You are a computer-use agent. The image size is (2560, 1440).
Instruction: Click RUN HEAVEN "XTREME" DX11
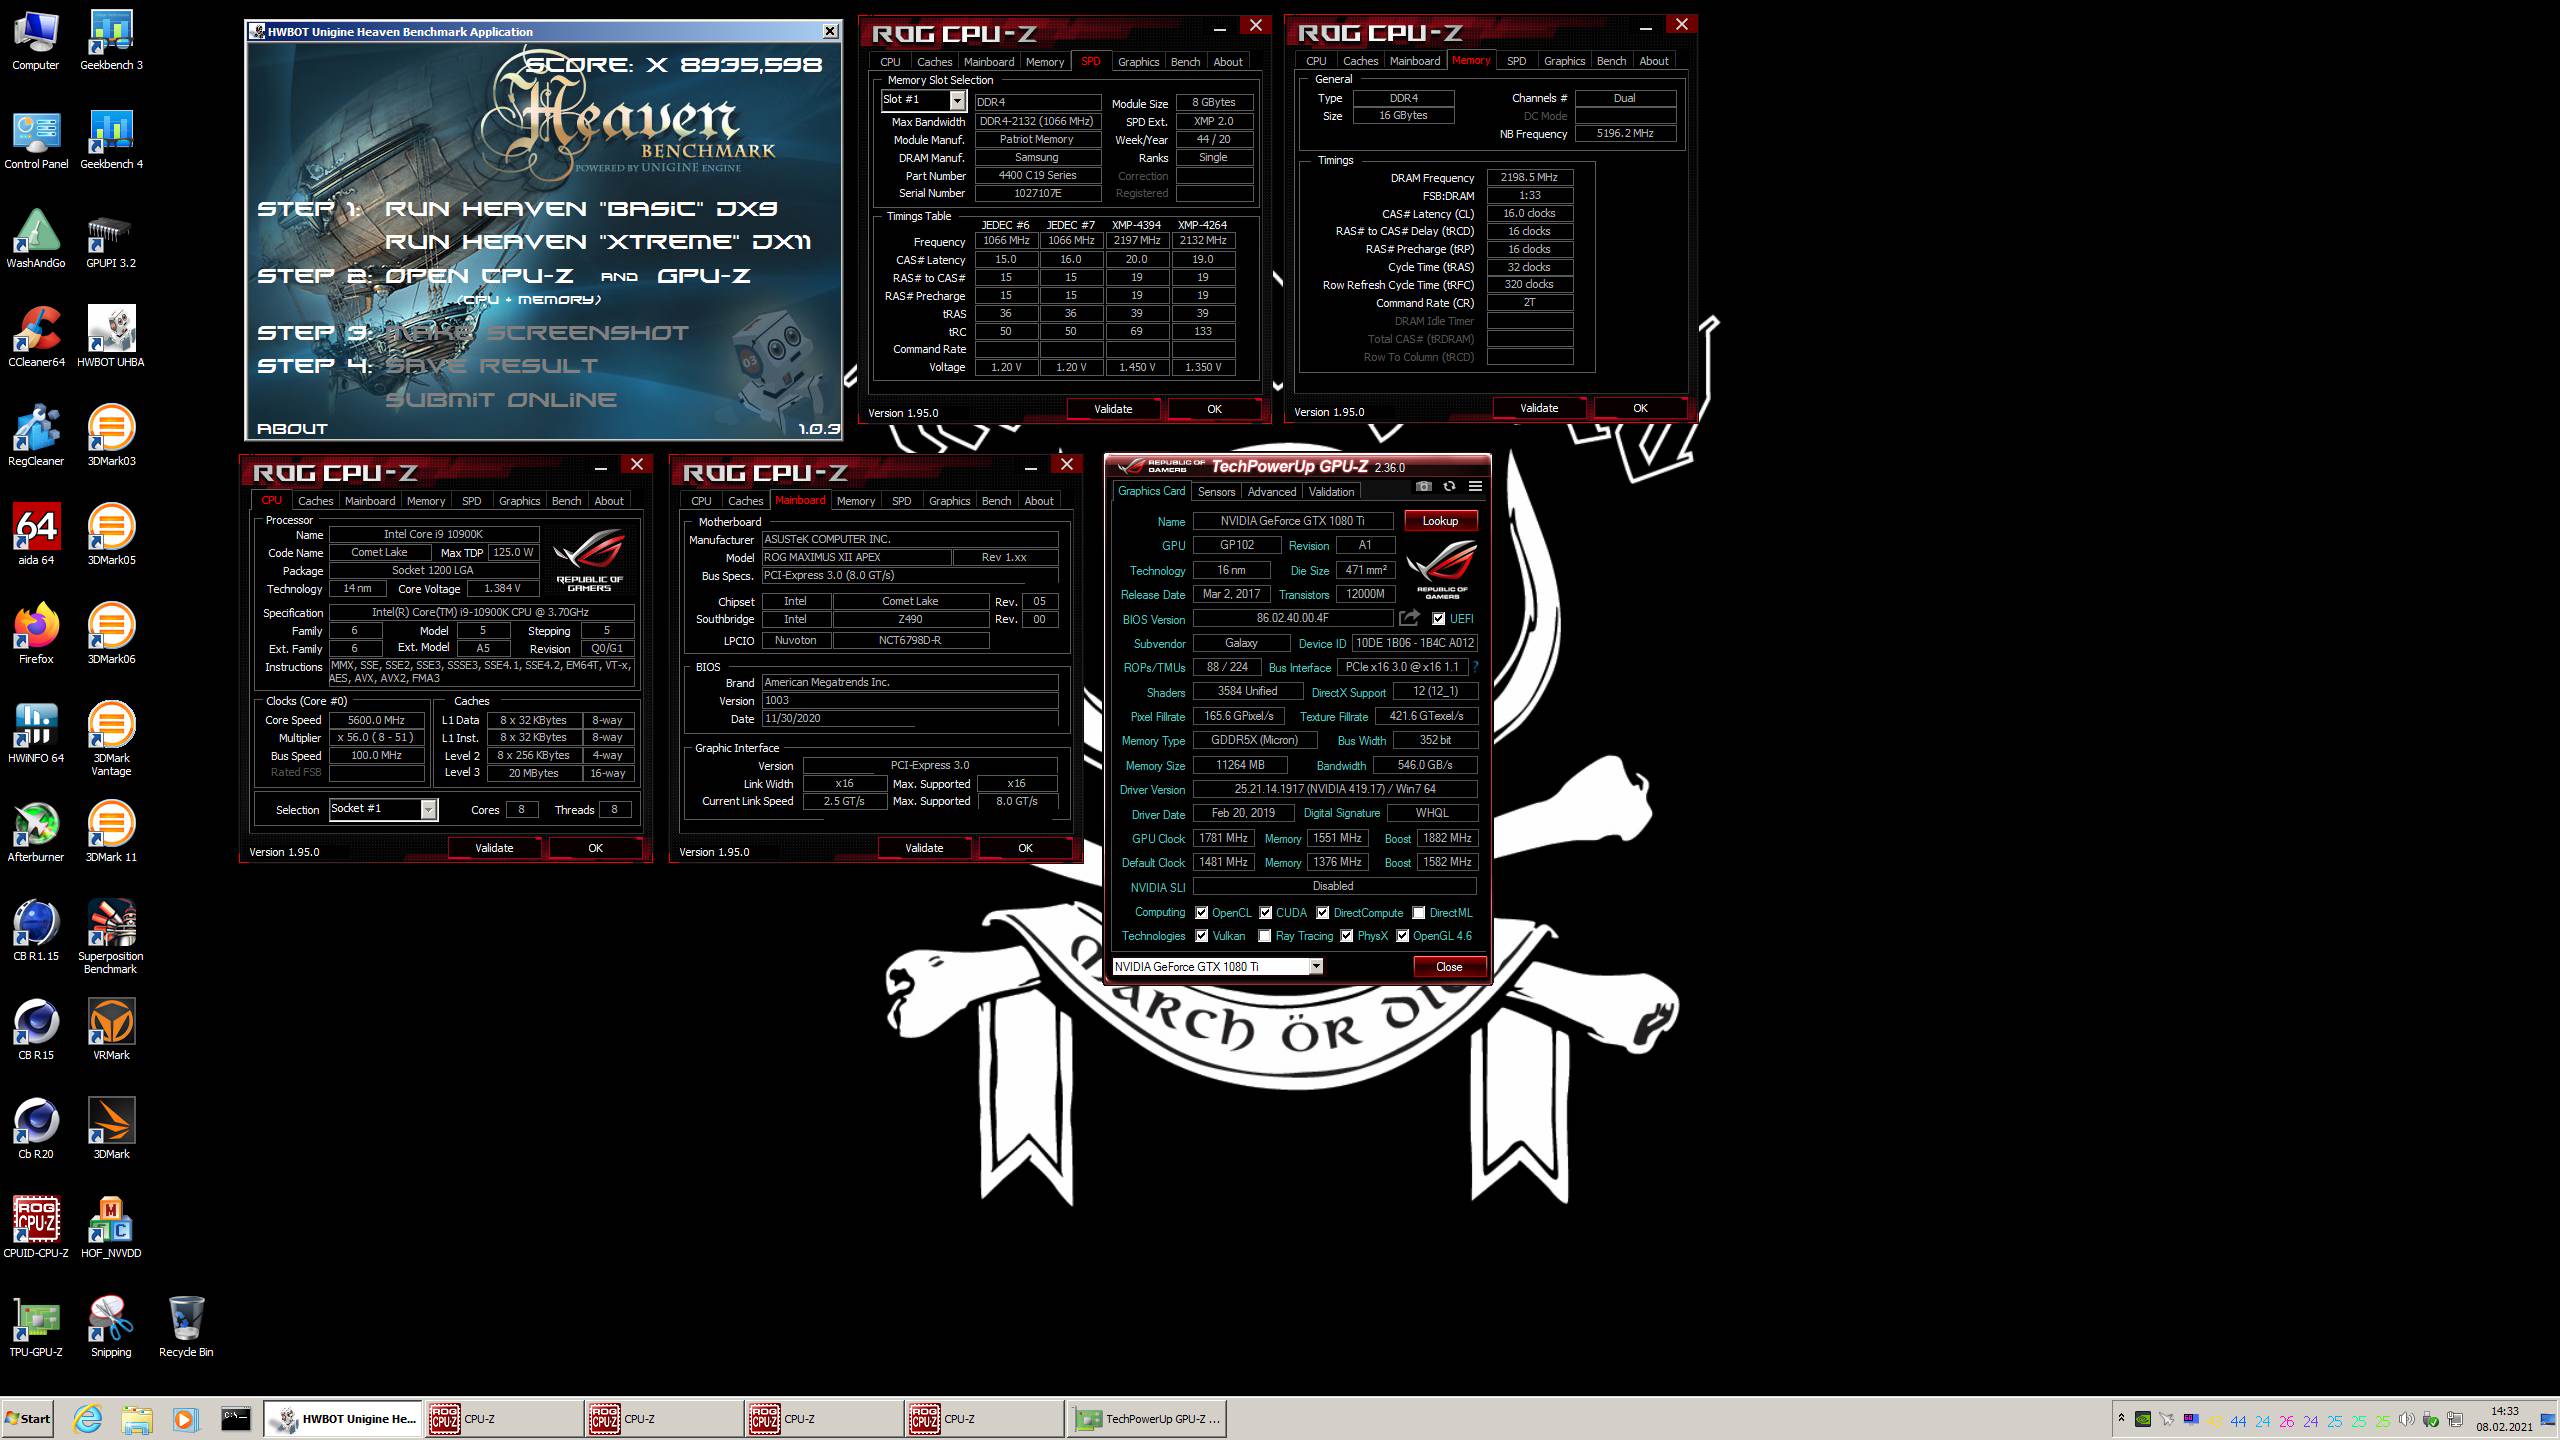pyautogui.click(x=598, y=242)
